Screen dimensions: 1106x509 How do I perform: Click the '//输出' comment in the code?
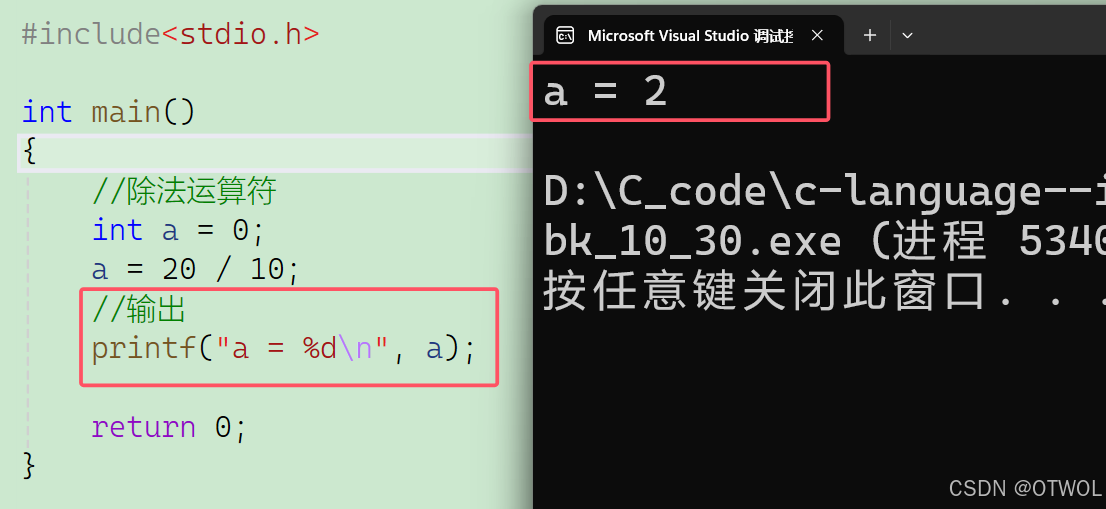(139, 309)
